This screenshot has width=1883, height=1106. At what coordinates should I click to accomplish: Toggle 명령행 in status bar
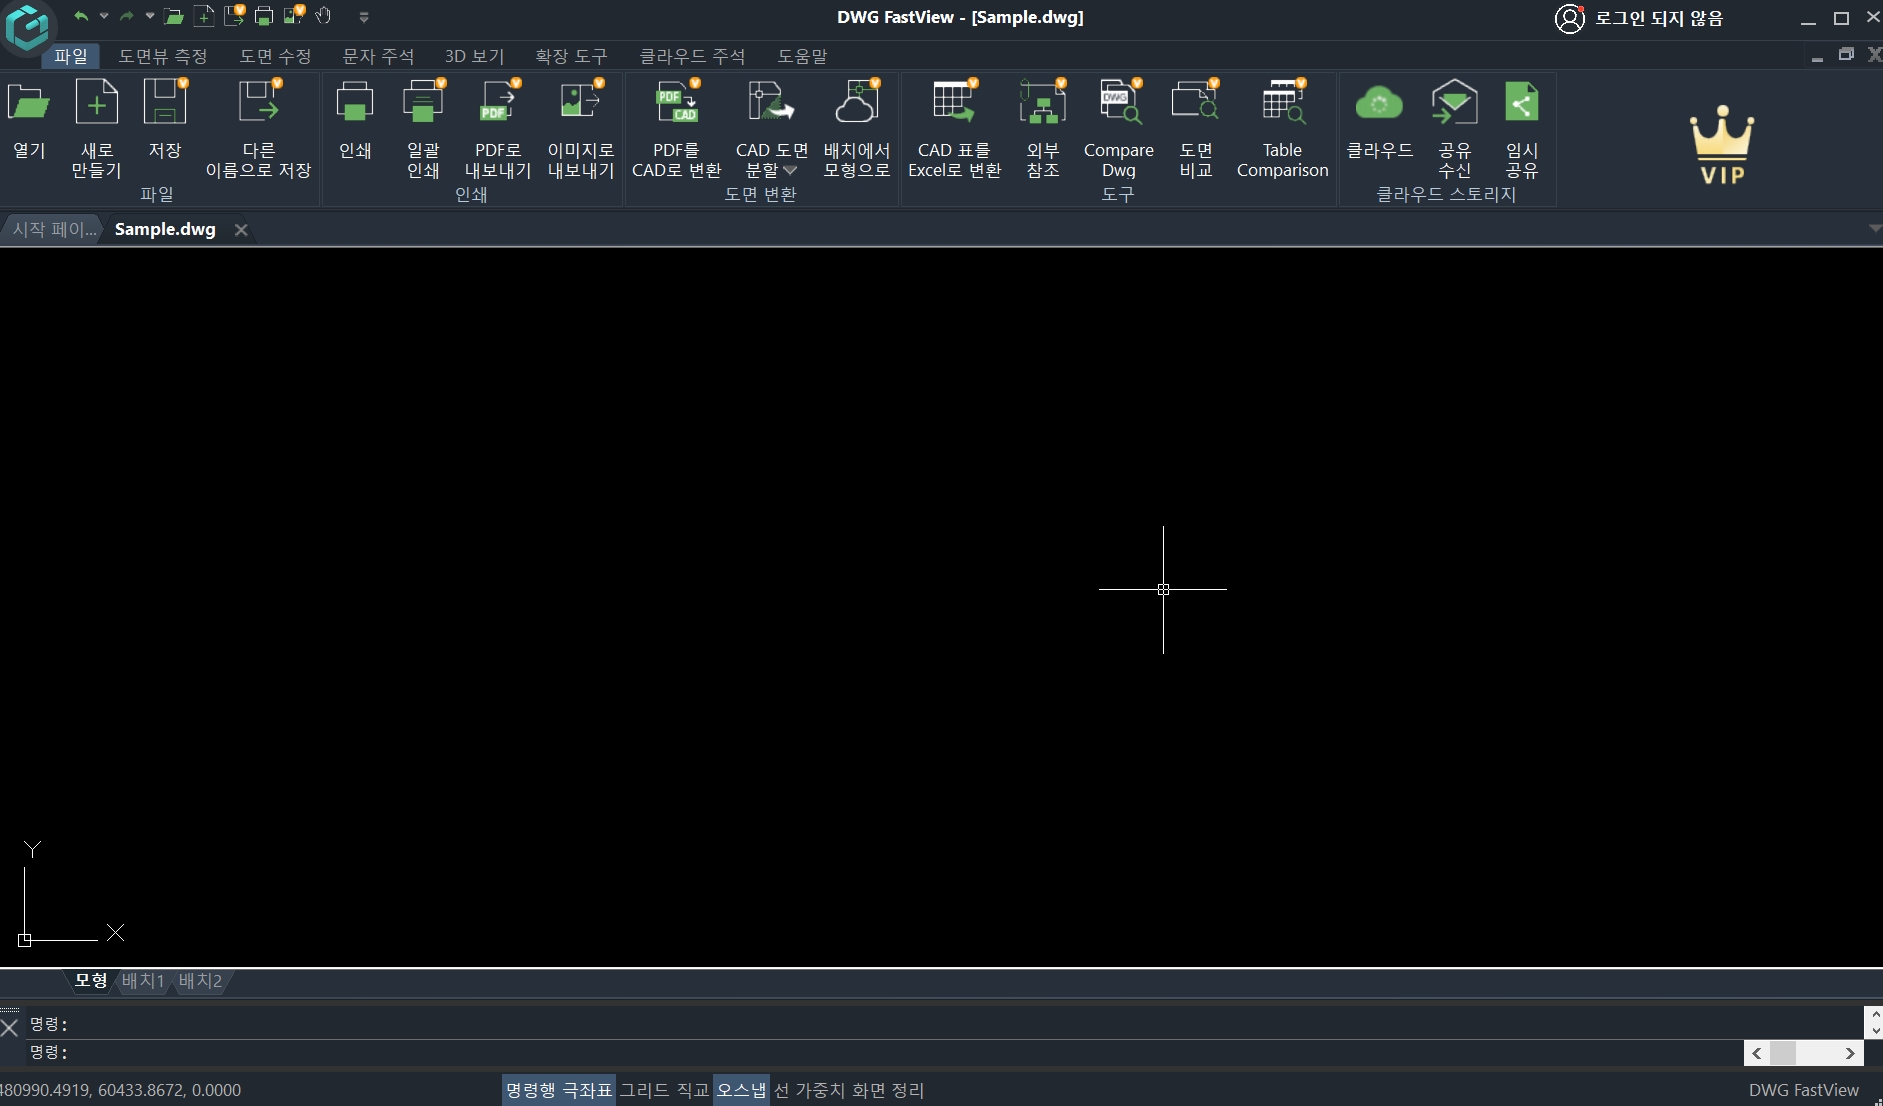click(530, 1090)
